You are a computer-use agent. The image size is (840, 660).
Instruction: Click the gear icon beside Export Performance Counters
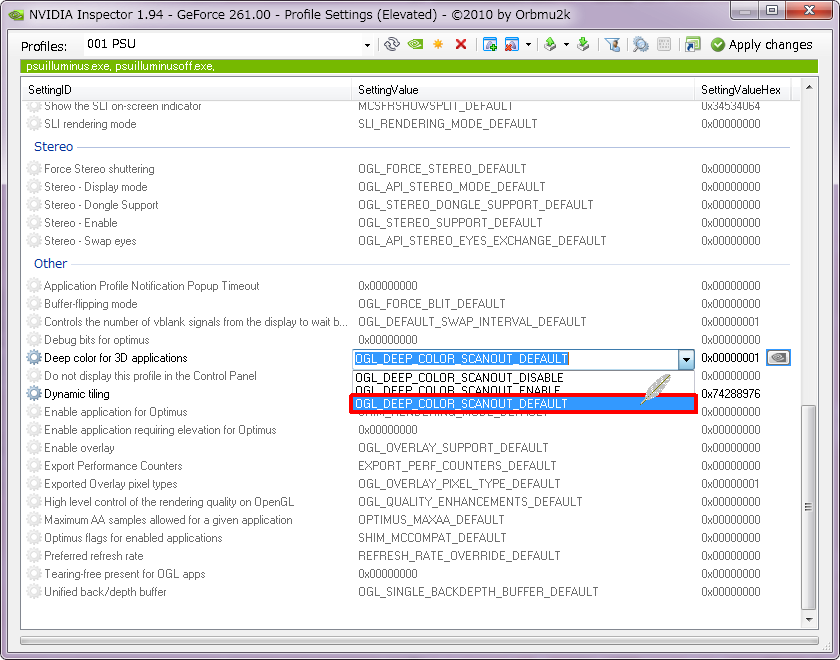click(x=34, y=466)
